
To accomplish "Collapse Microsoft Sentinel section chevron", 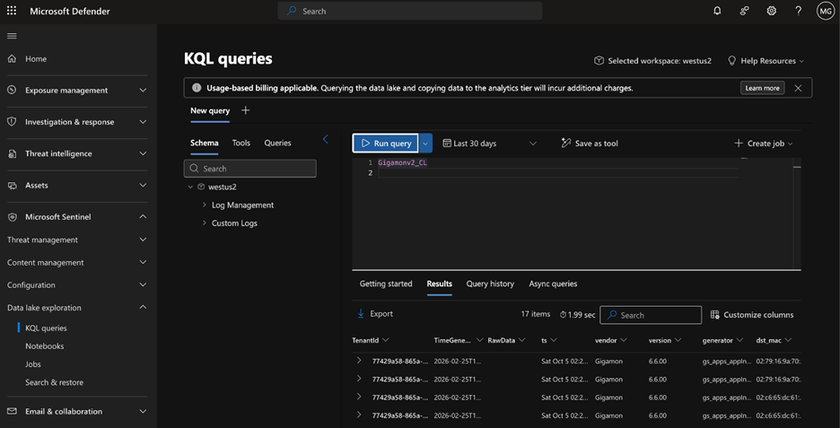I will pyautogui.click(x=142, y=217).
